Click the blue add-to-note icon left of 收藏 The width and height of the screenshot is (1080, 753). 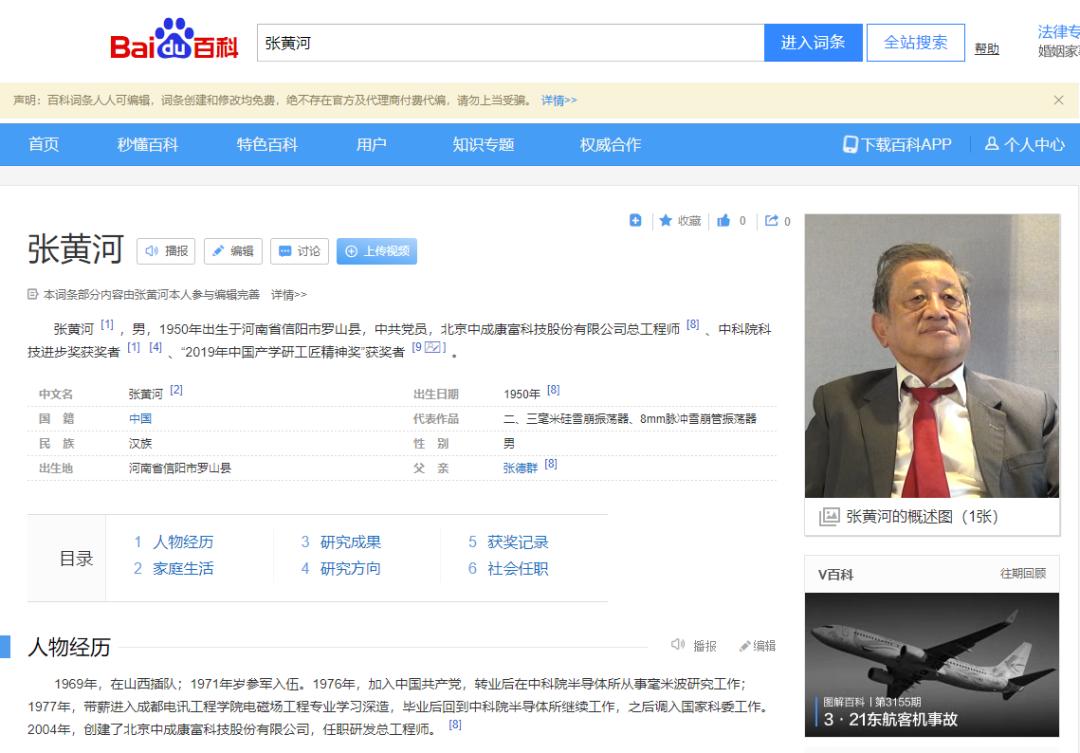[x=636, y=221]
